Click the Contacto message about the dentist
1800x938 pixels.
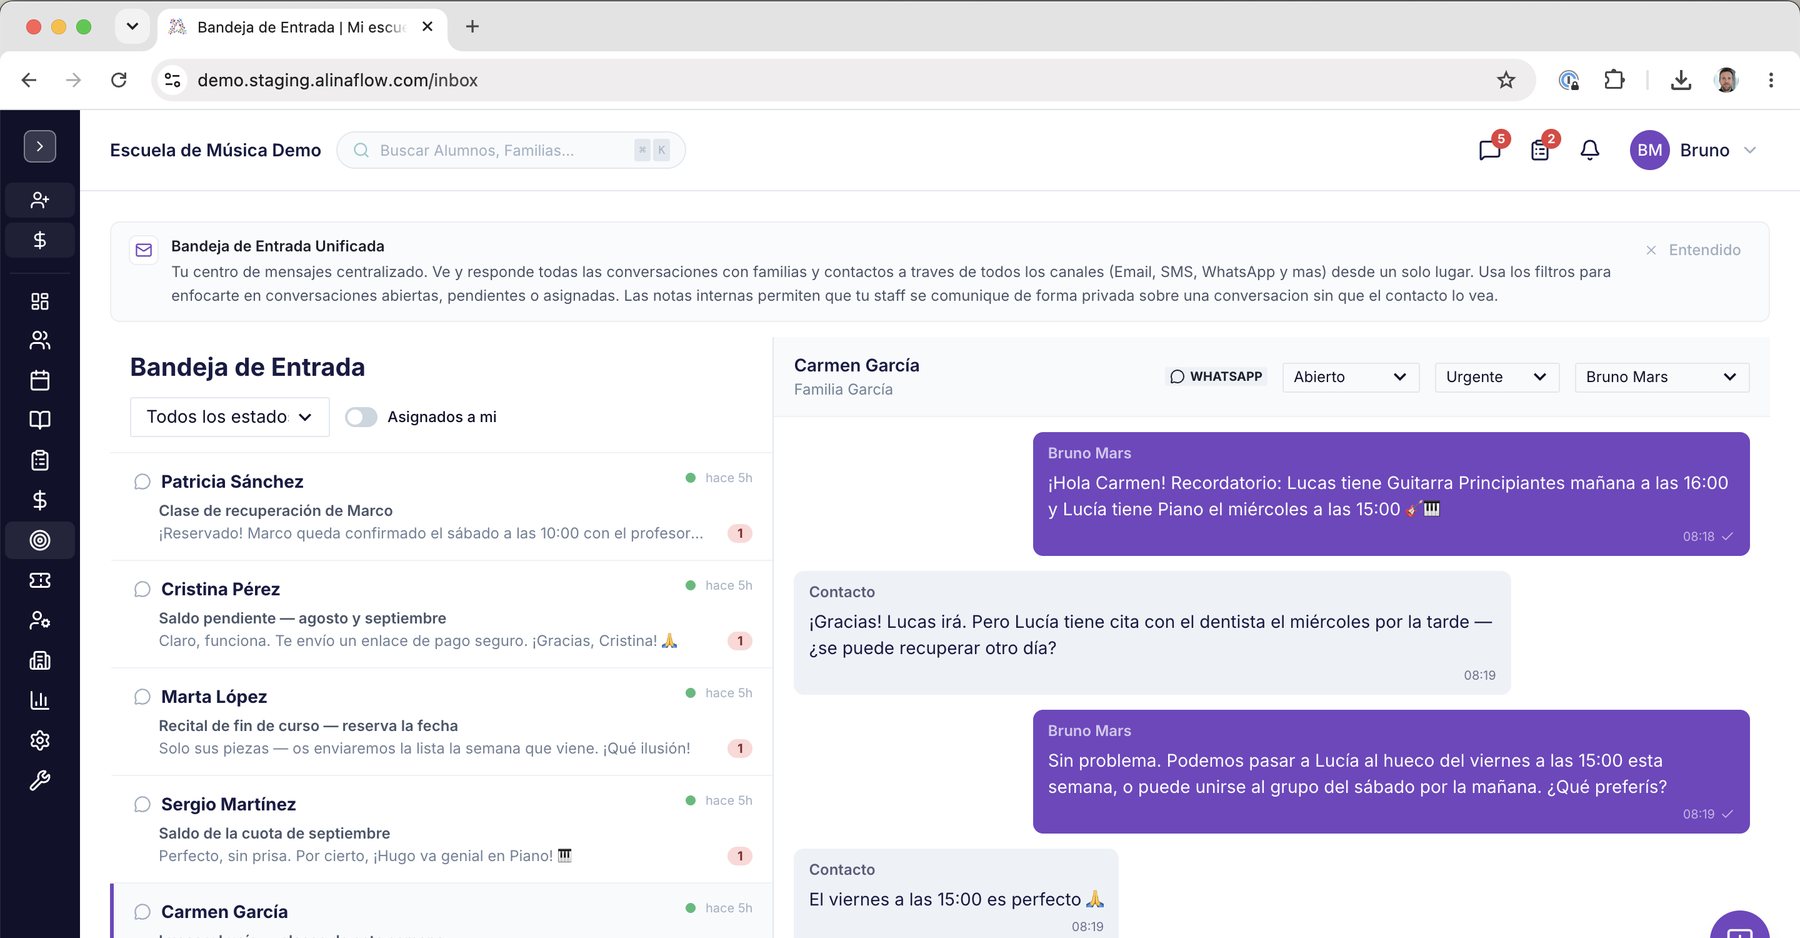(1152, 633)
